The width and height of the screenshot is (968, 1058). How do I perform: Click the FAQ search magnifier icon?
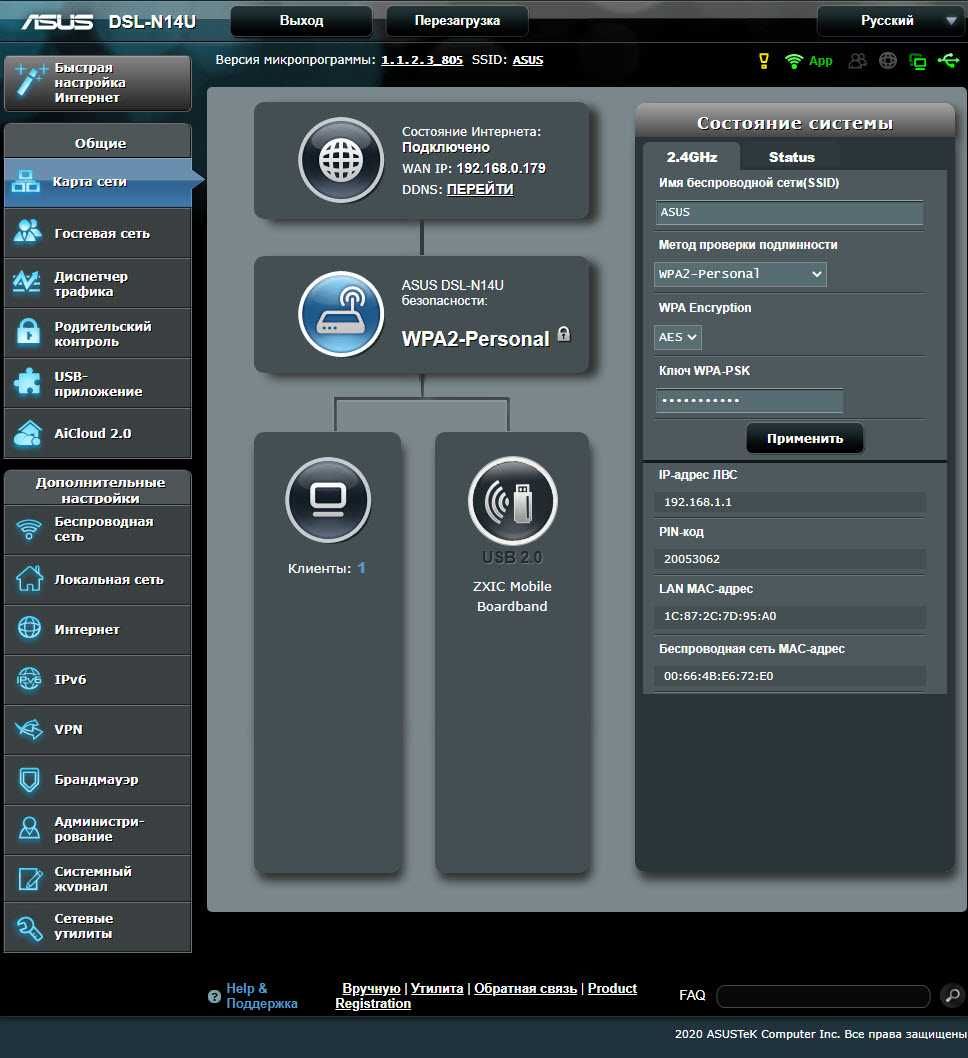pyautogui.click(x=952, y=995)
